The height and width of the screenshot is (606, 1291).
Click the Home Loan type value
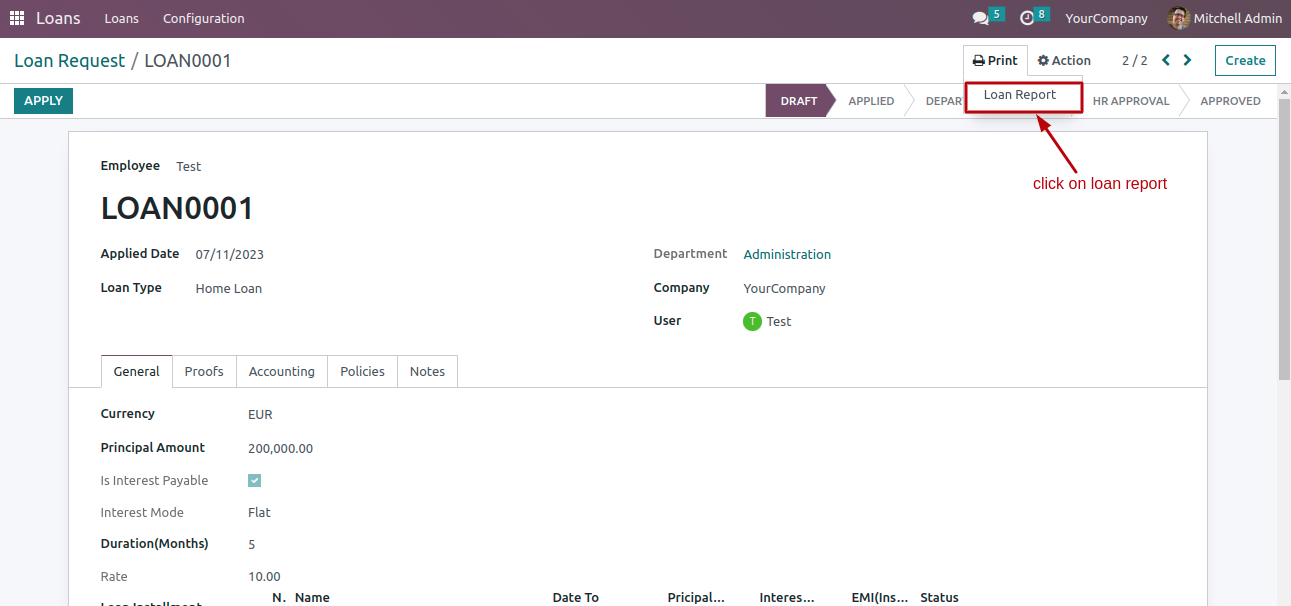coord(228,288)
